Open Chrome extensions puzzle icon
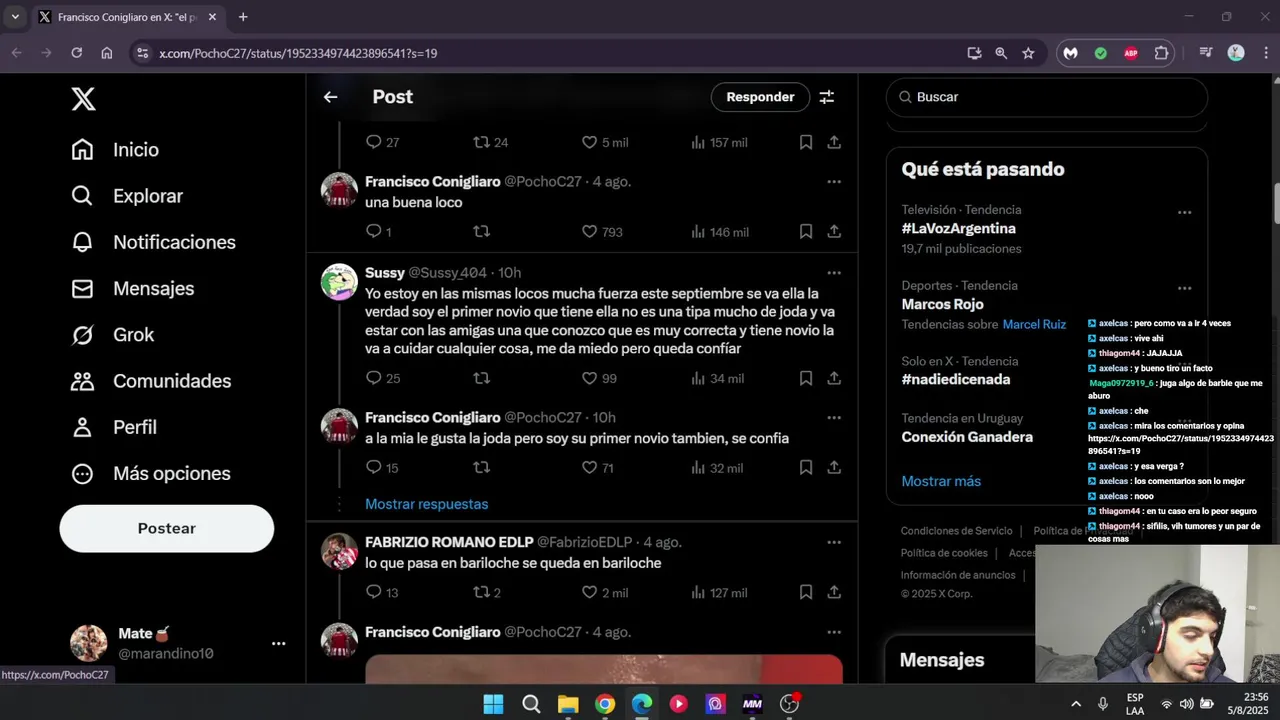This screenshot has height=720, width=1280. pos(1161,53)
